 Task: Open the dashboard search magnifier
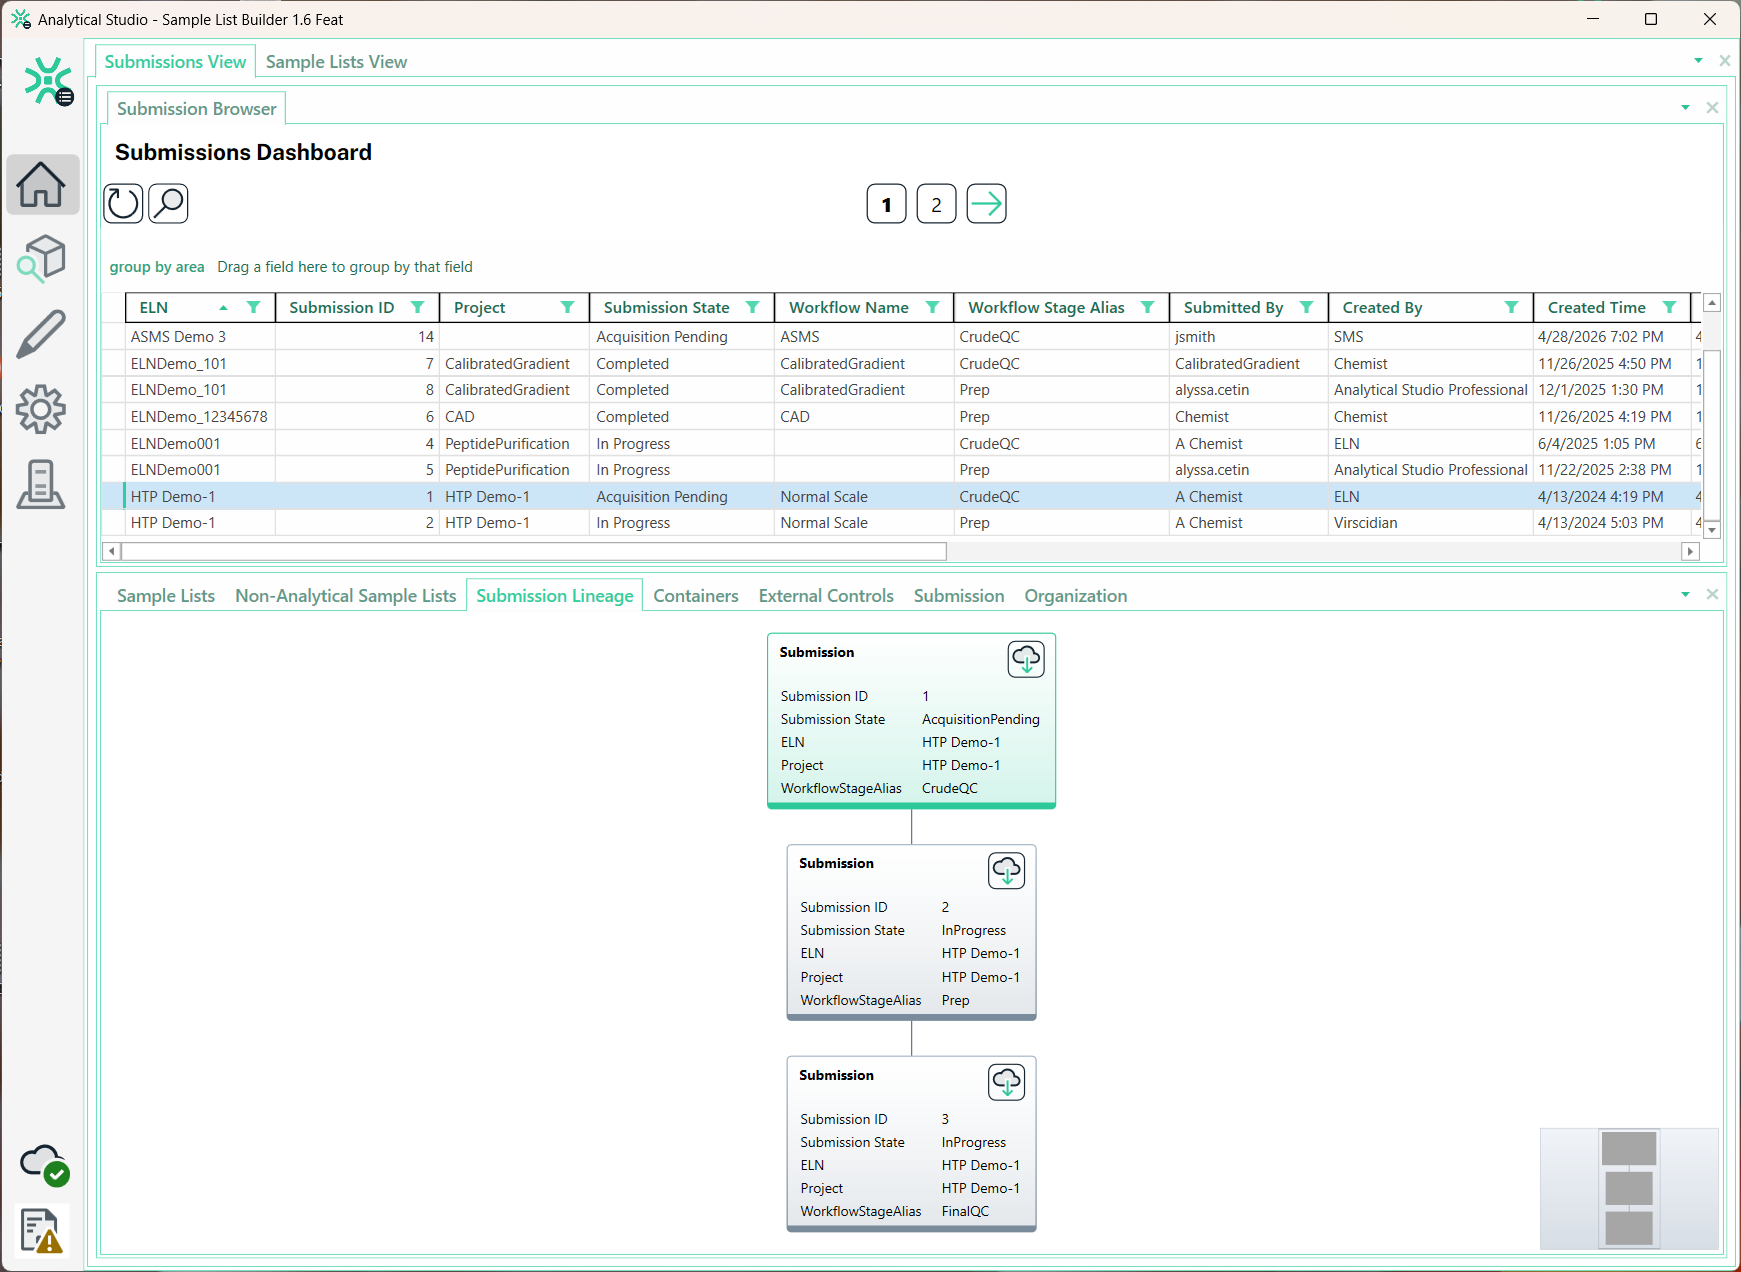click(168, 204)
